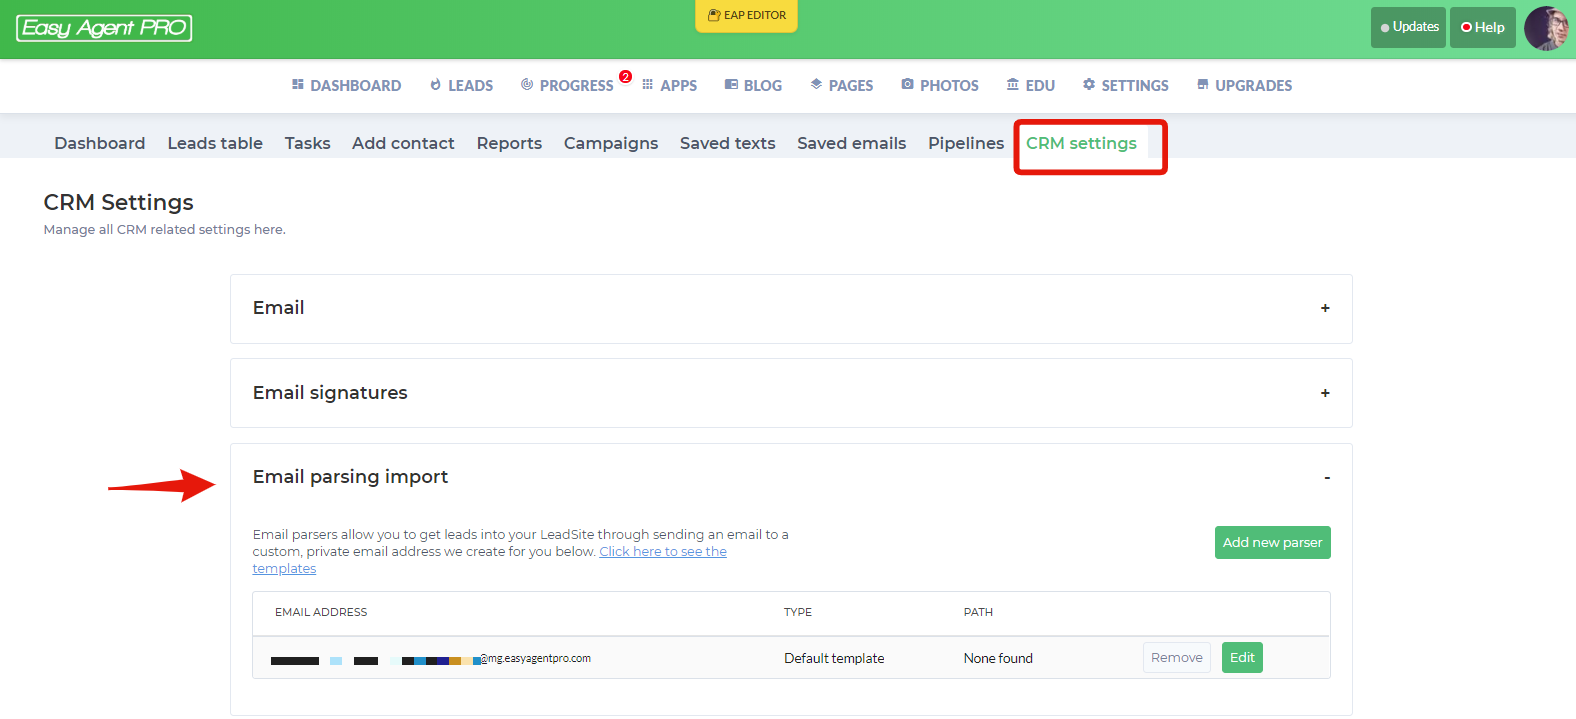Switch to the Pipelines tab
Screen dimensions: 1576x719
(x=966, y=143)
